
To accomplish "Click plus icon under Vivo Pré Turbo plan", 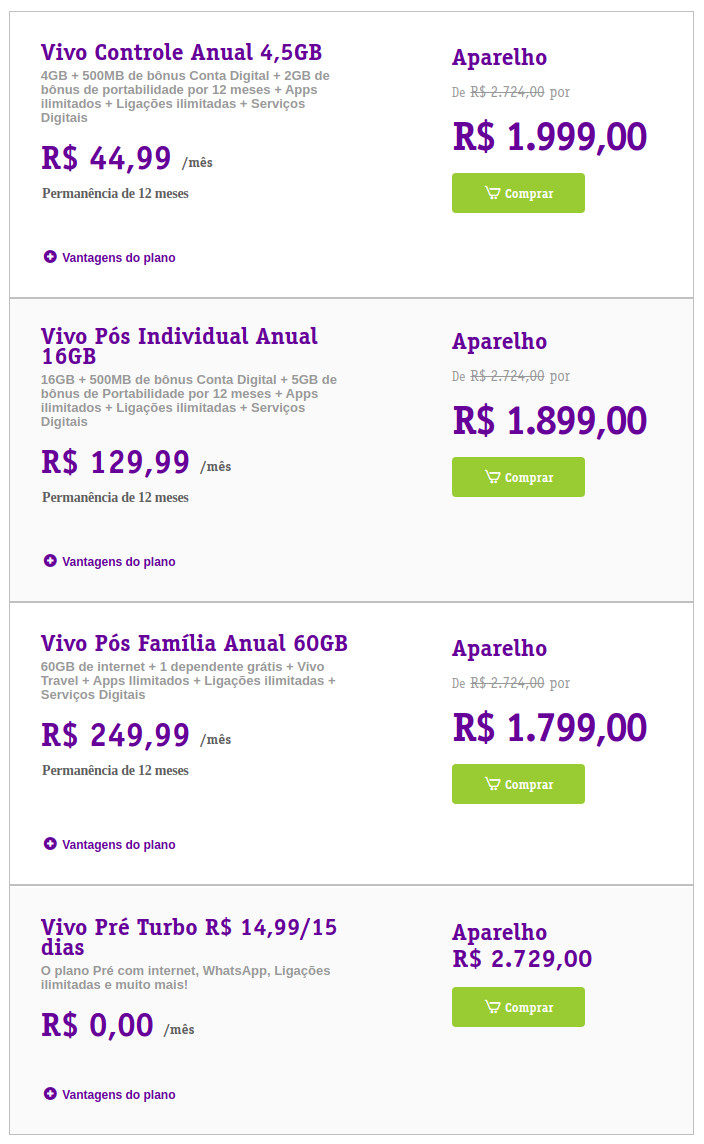I will [x=50, y=1094].
